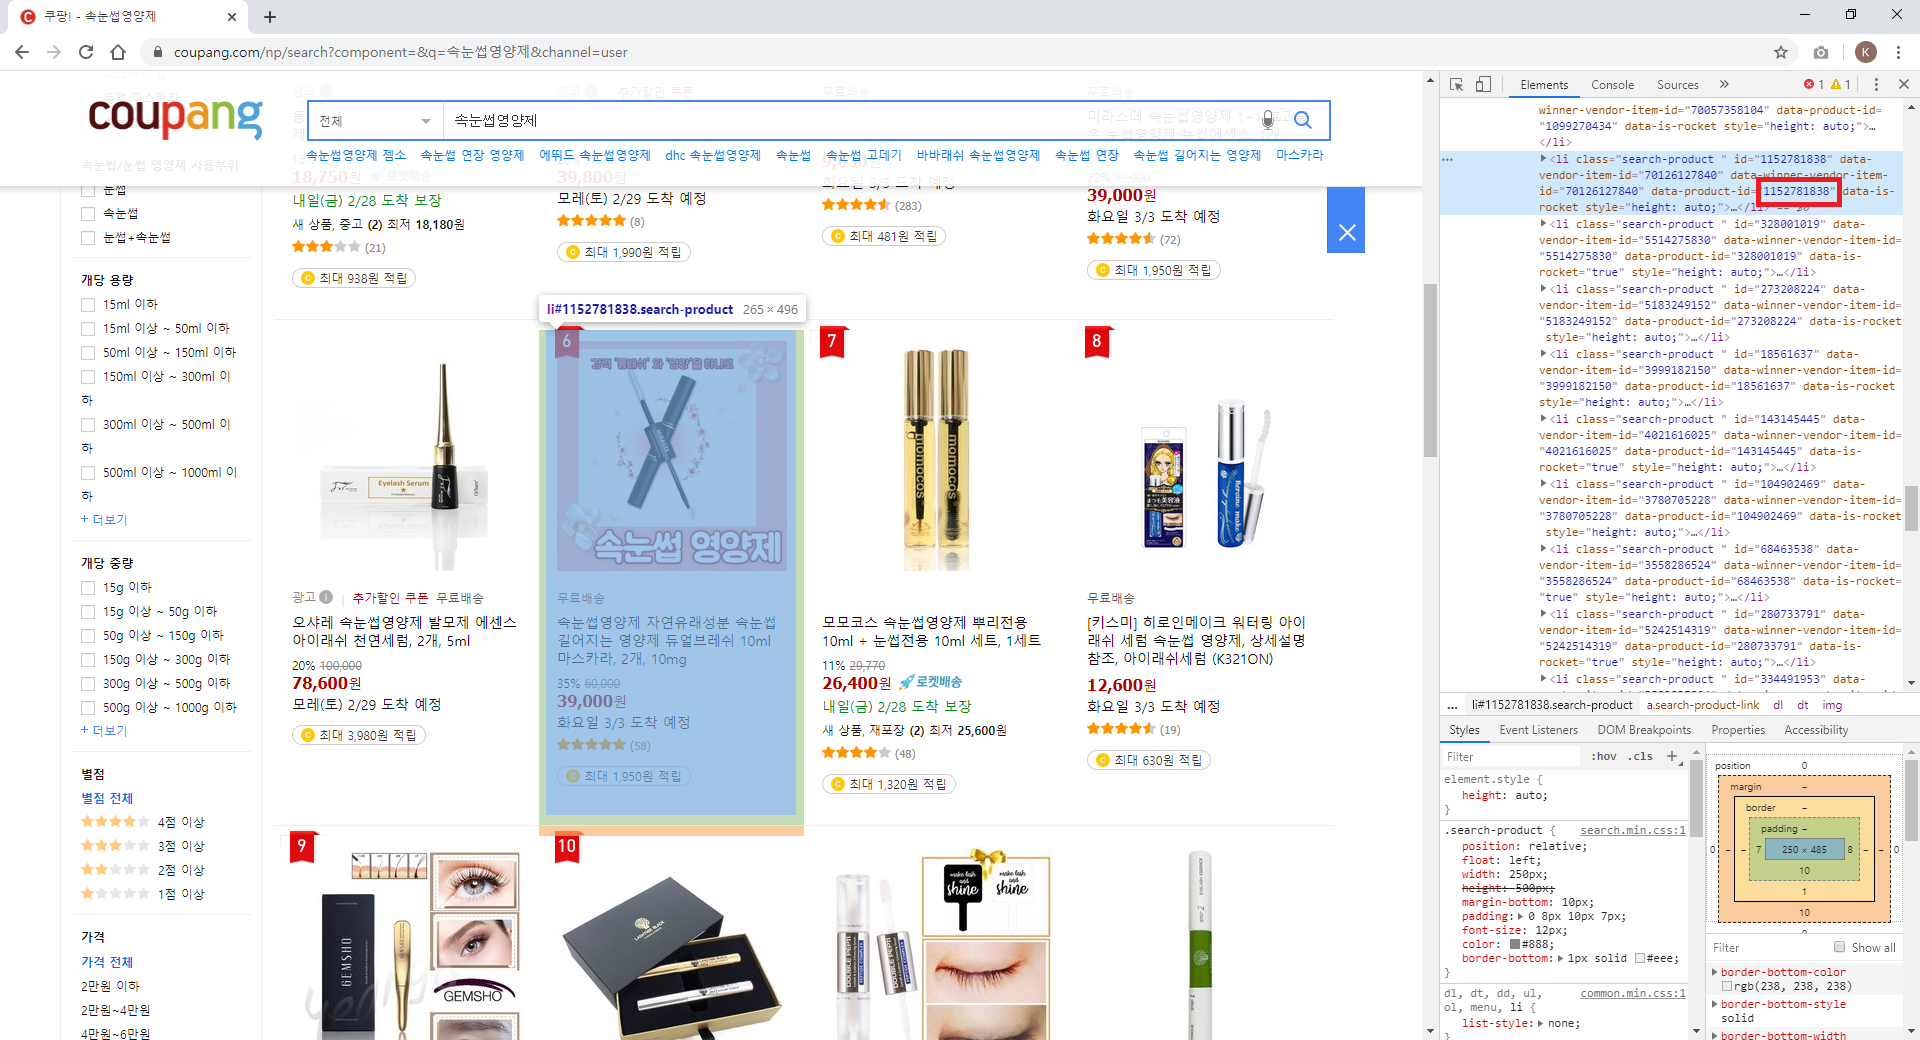This screenshot has width=1920, height=1040.
Task: Open the Chrome three-dot menu
Action: pos(1899,52)
